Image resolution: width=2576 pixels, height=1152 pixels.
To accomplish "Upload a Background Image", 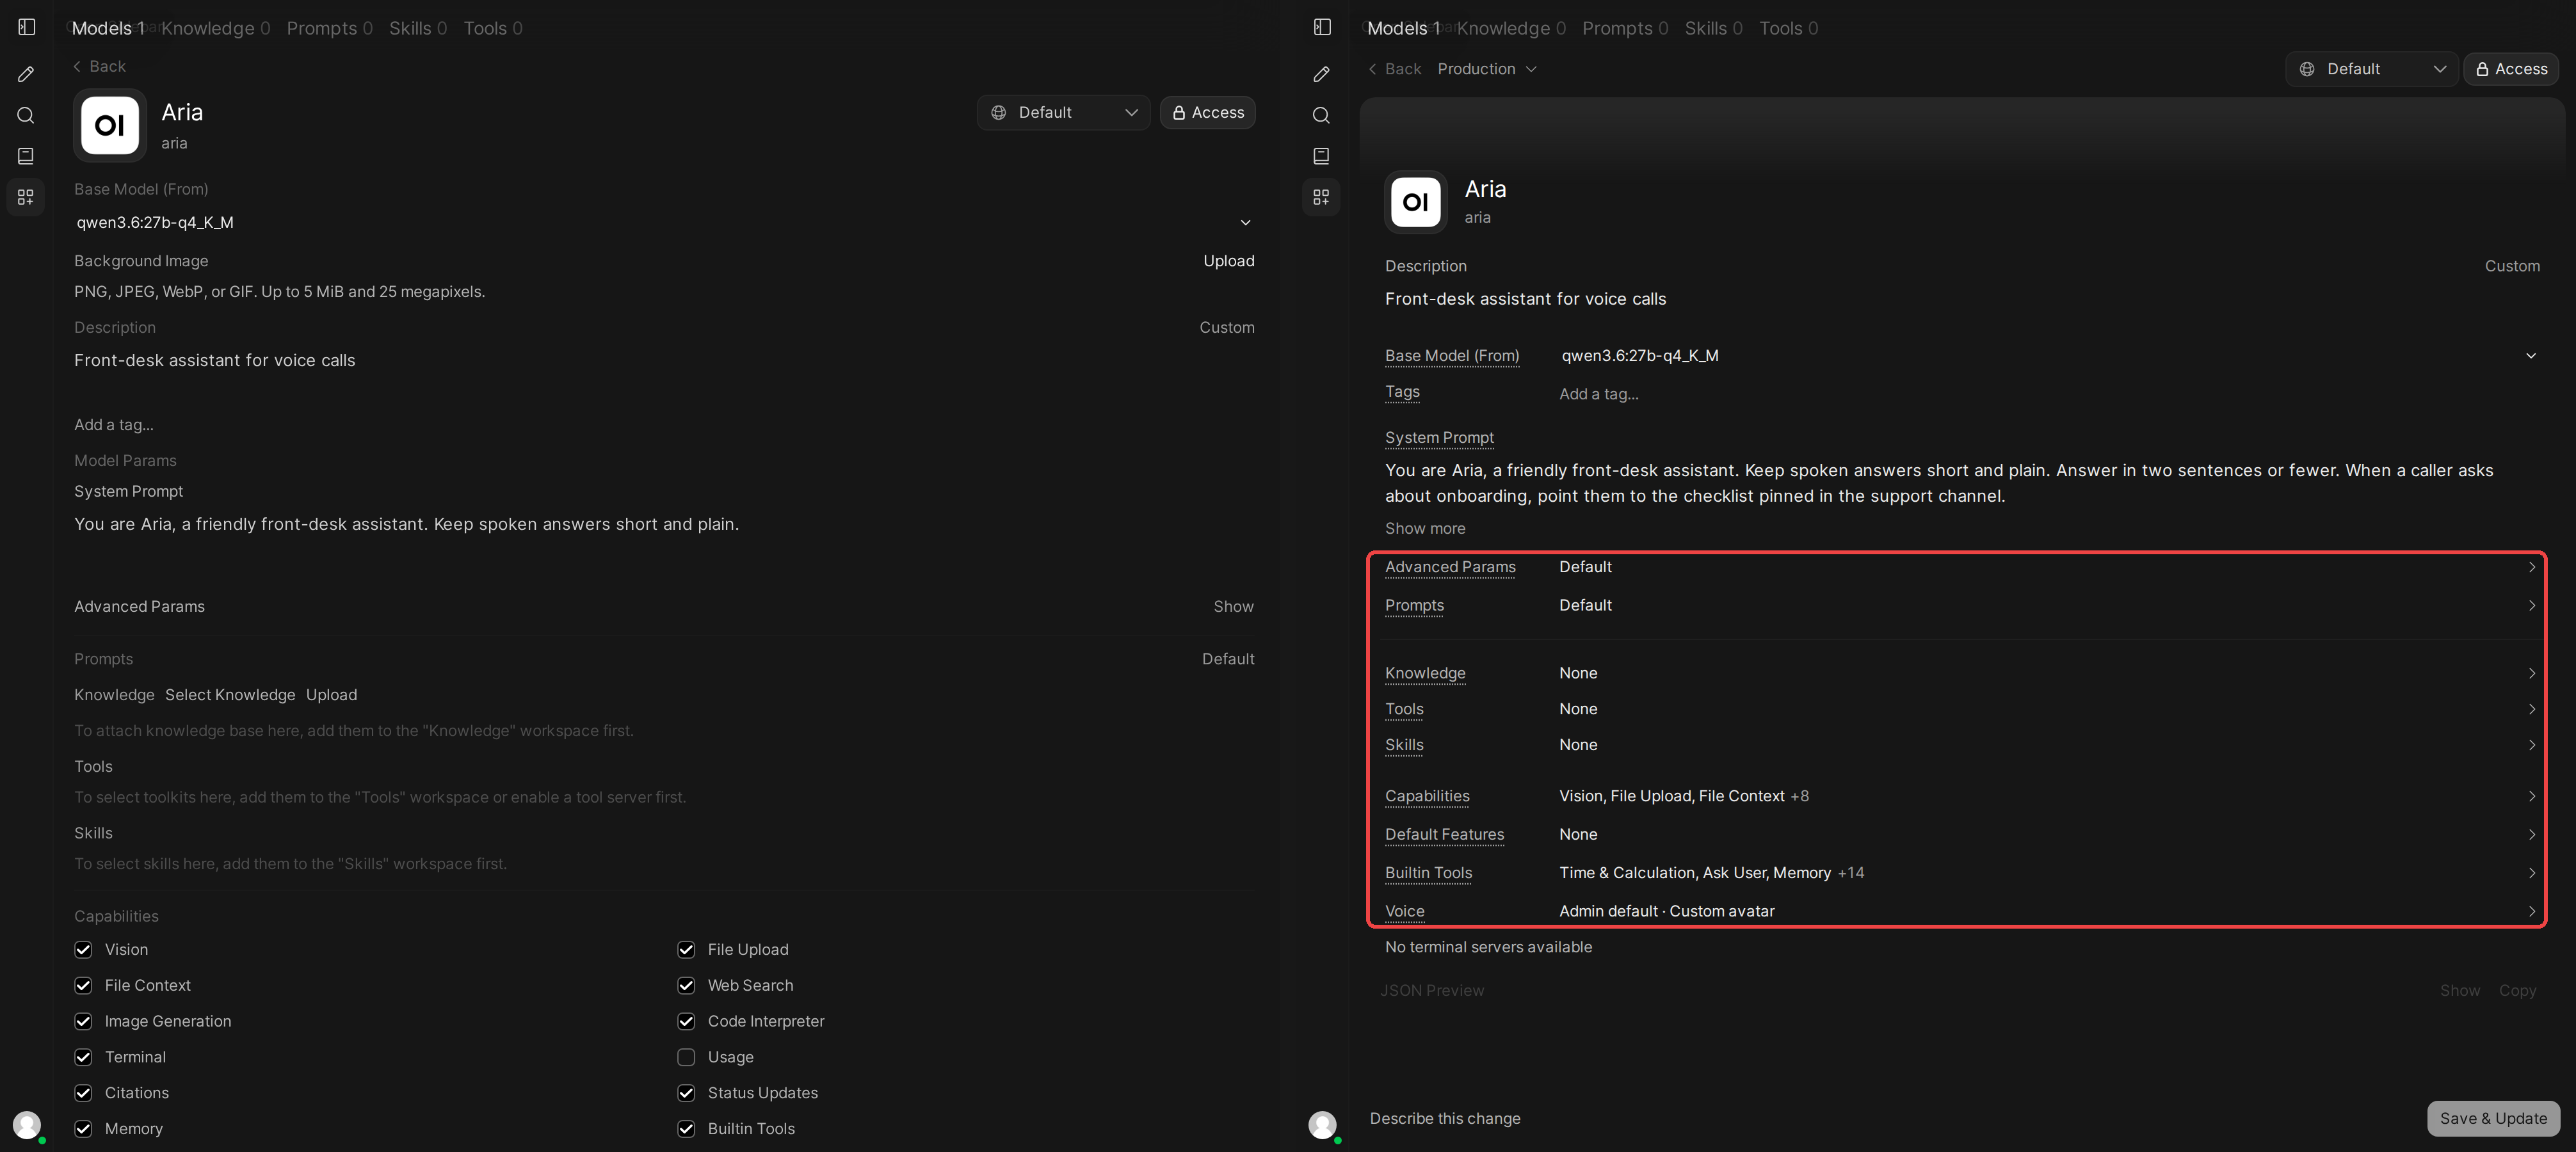I will tap(1228, 261).
